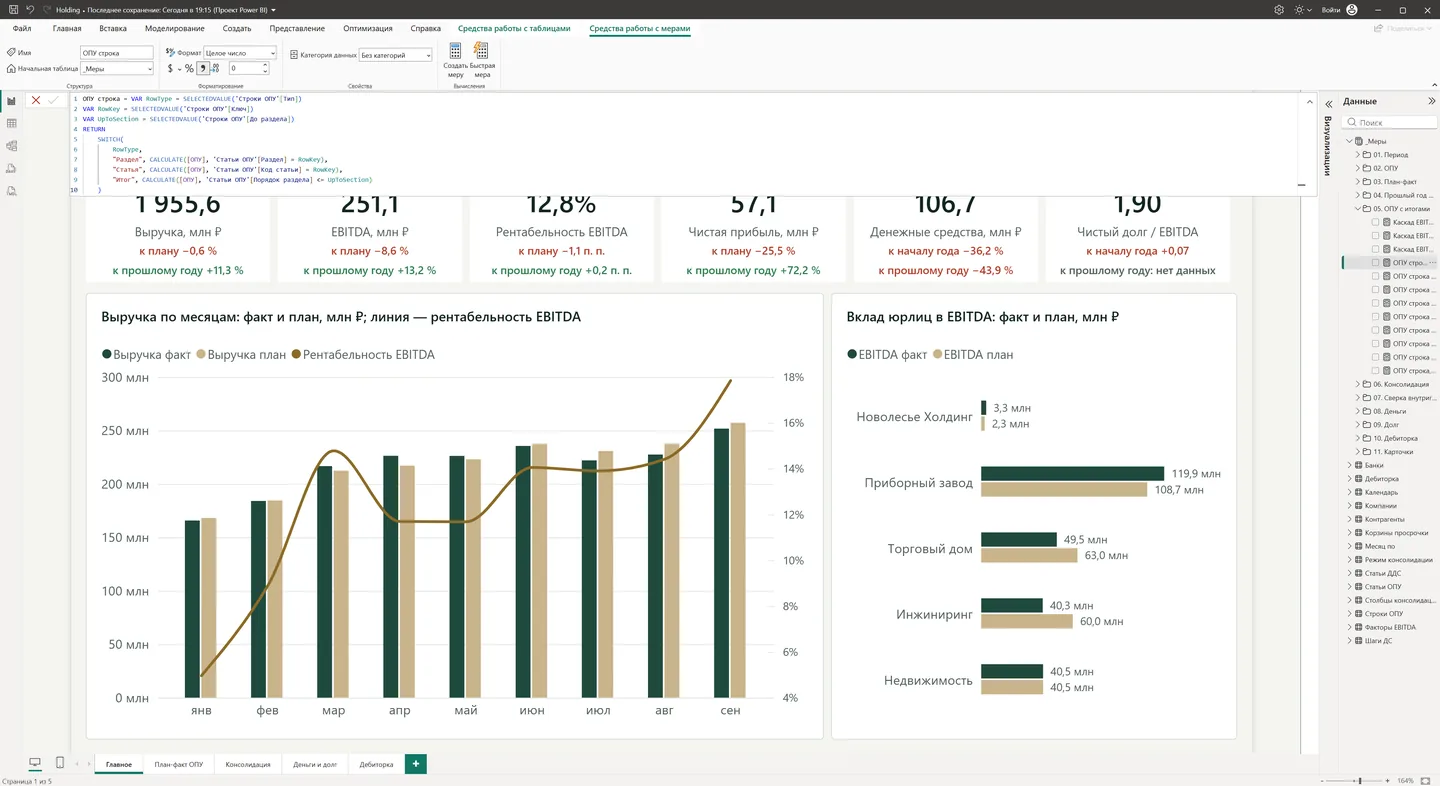Screen dimensions: 1440x786
Task: Expand the 01. Период folder
Action: pos(1358,155)
